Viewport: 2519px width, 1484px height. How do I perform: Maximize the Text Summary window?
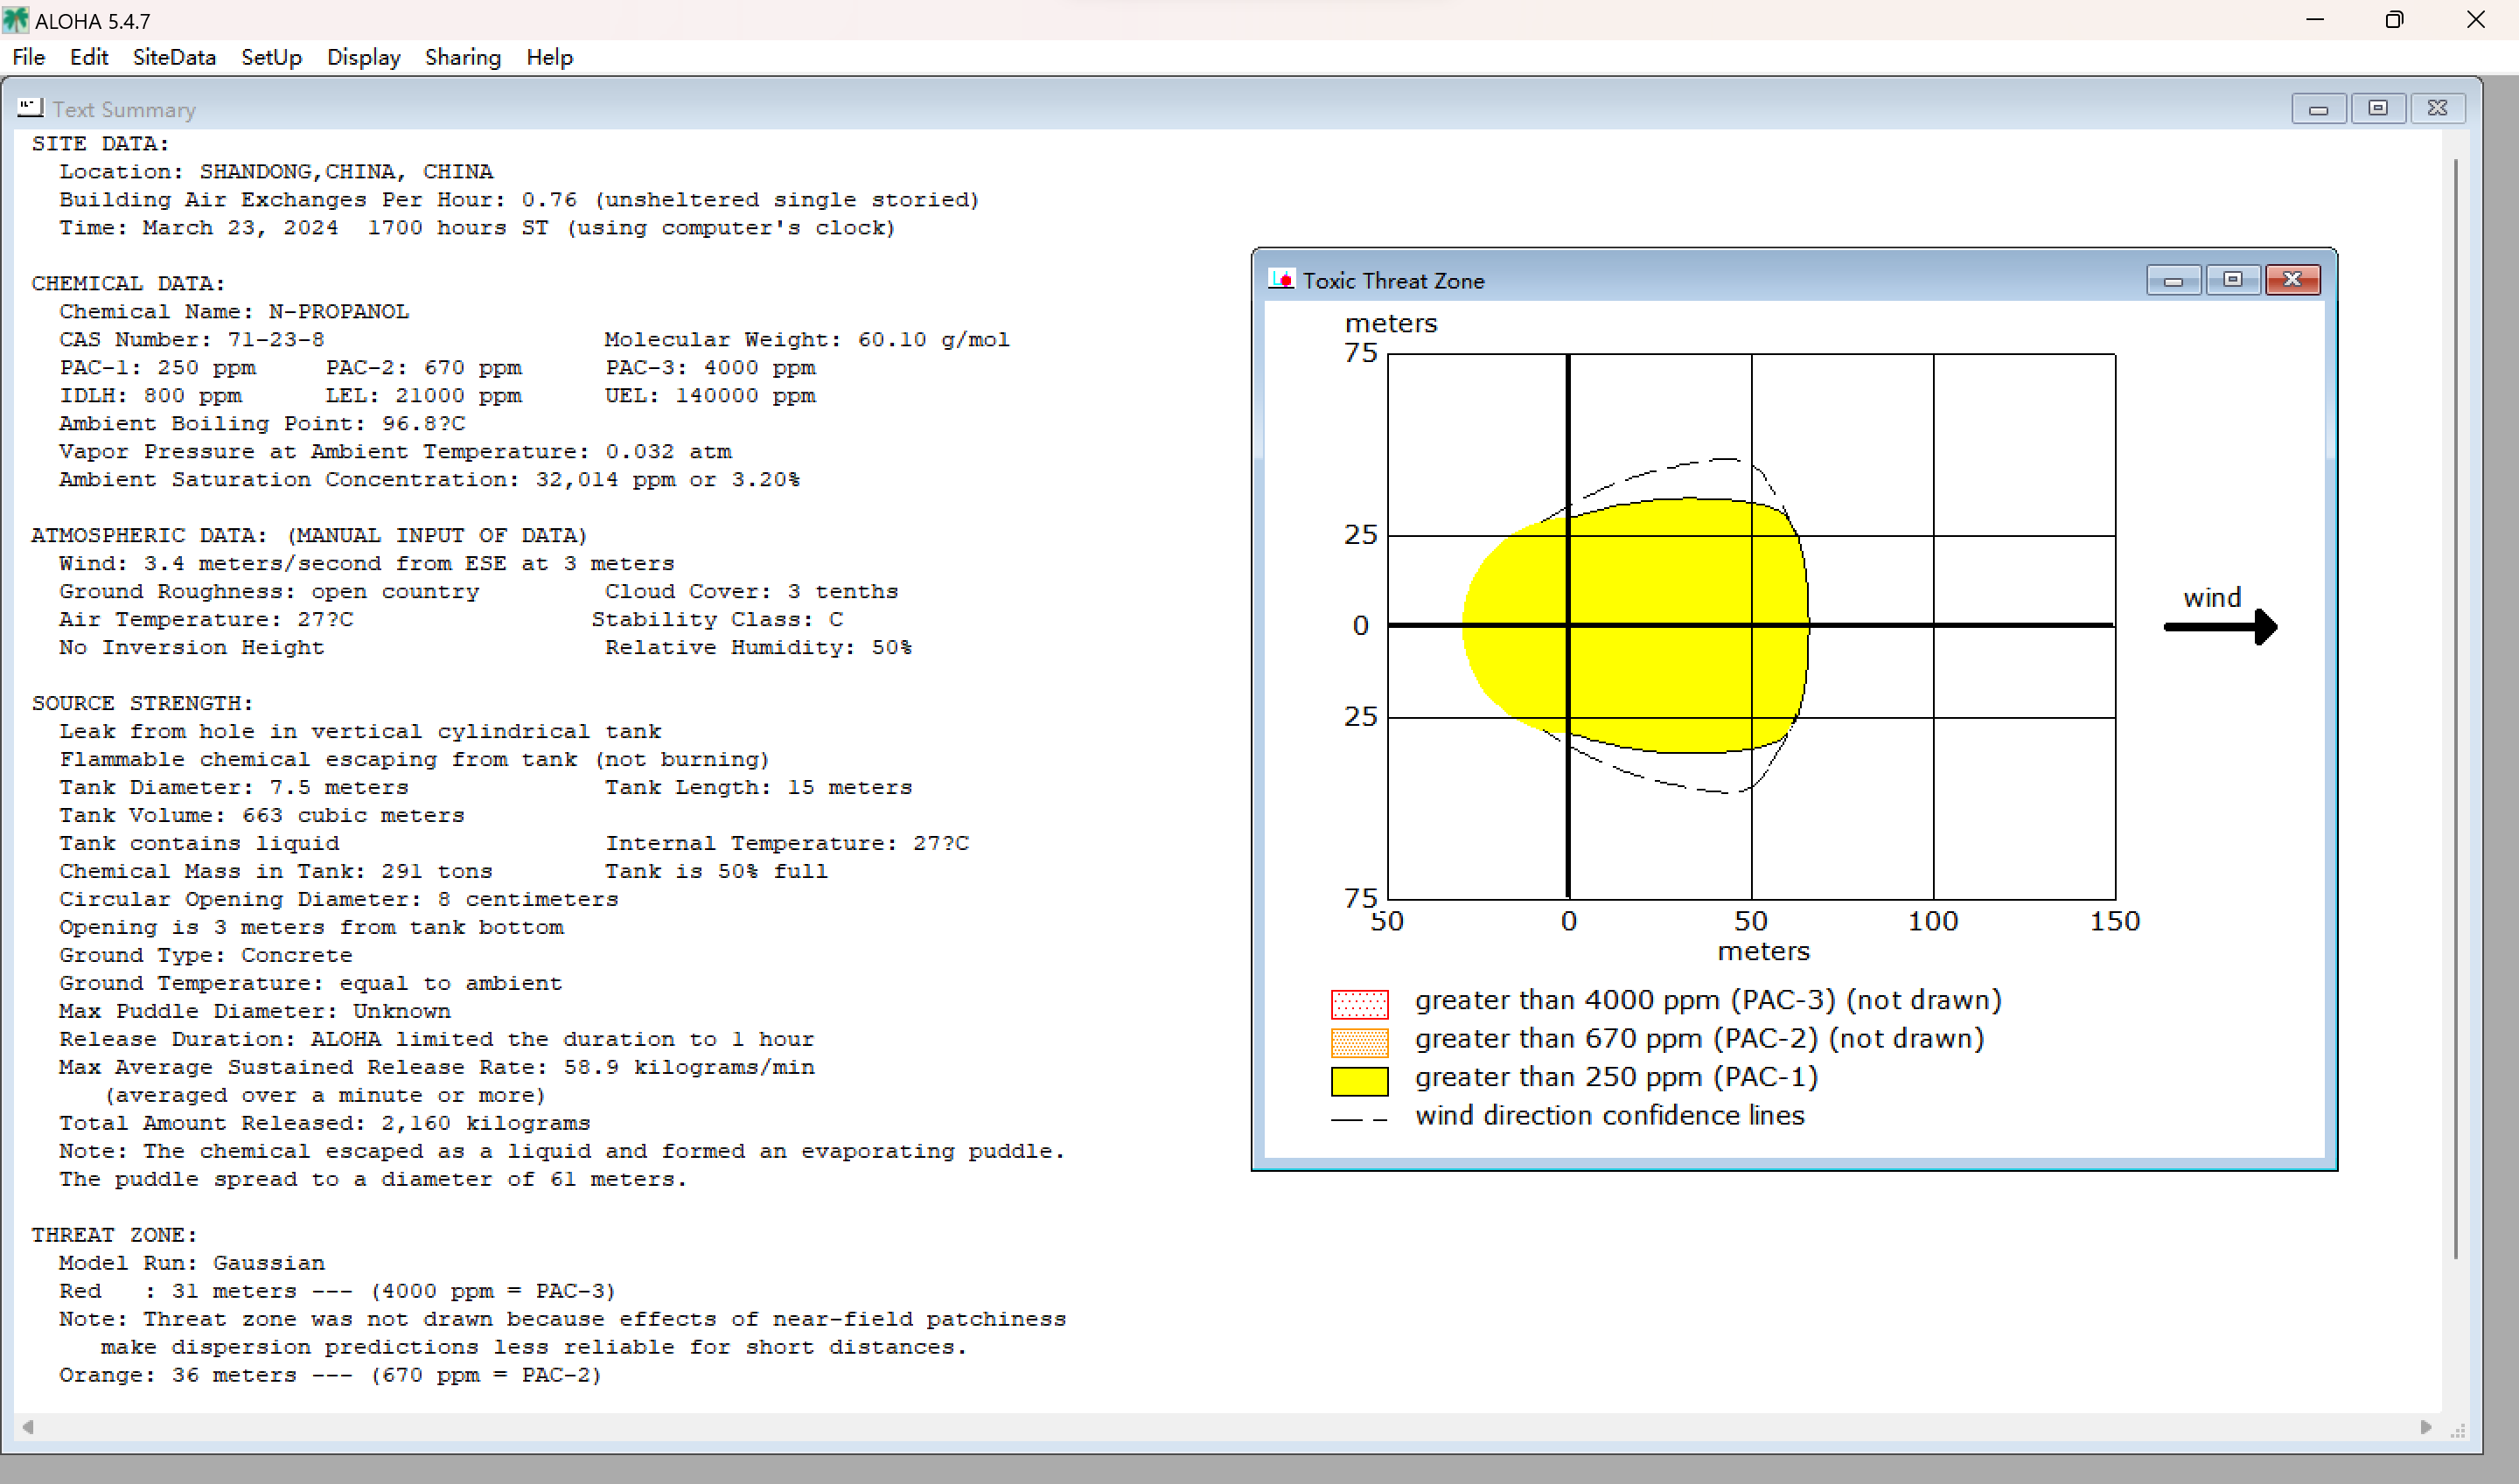[2378, 108]
